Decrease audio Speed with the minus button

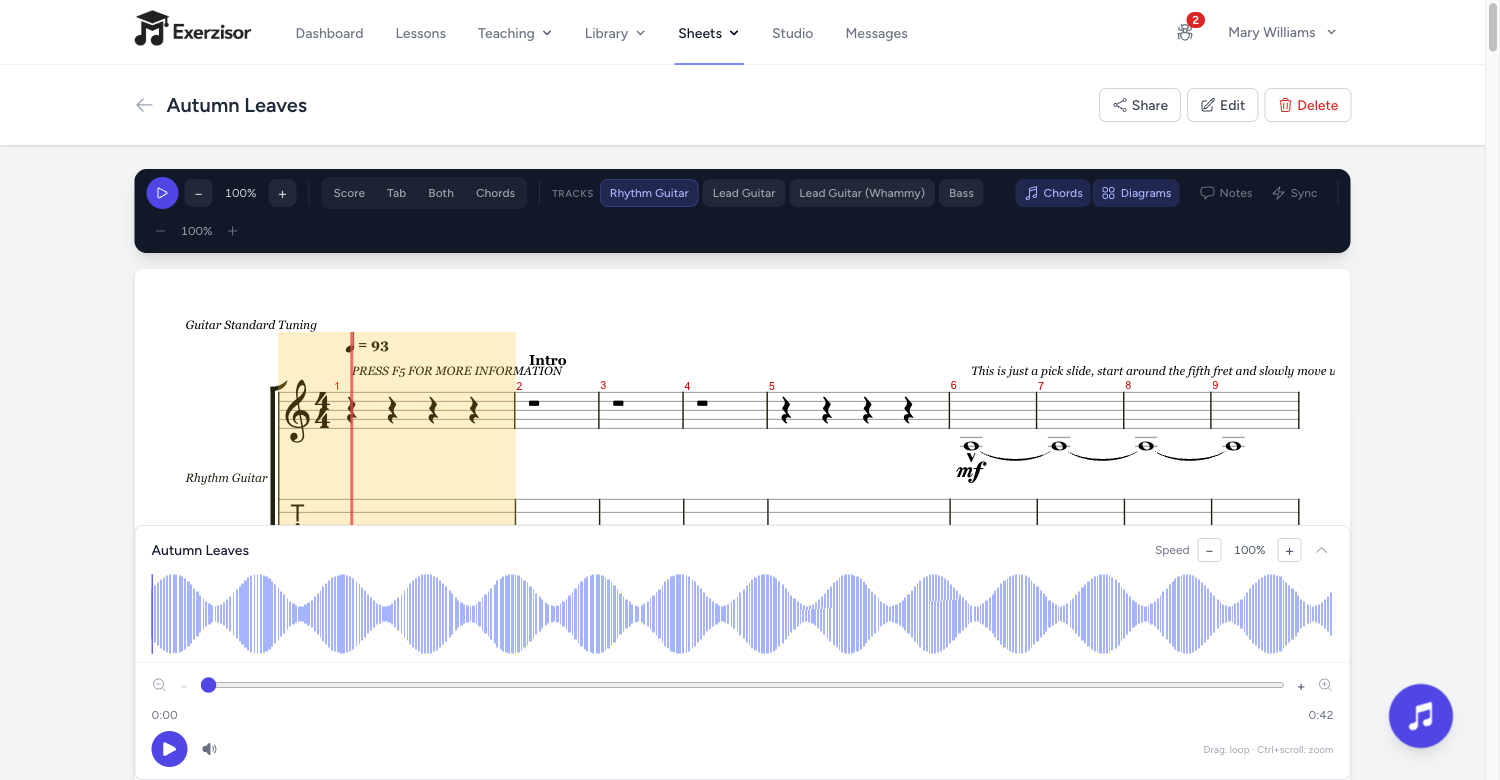[x=1209, y=550]
